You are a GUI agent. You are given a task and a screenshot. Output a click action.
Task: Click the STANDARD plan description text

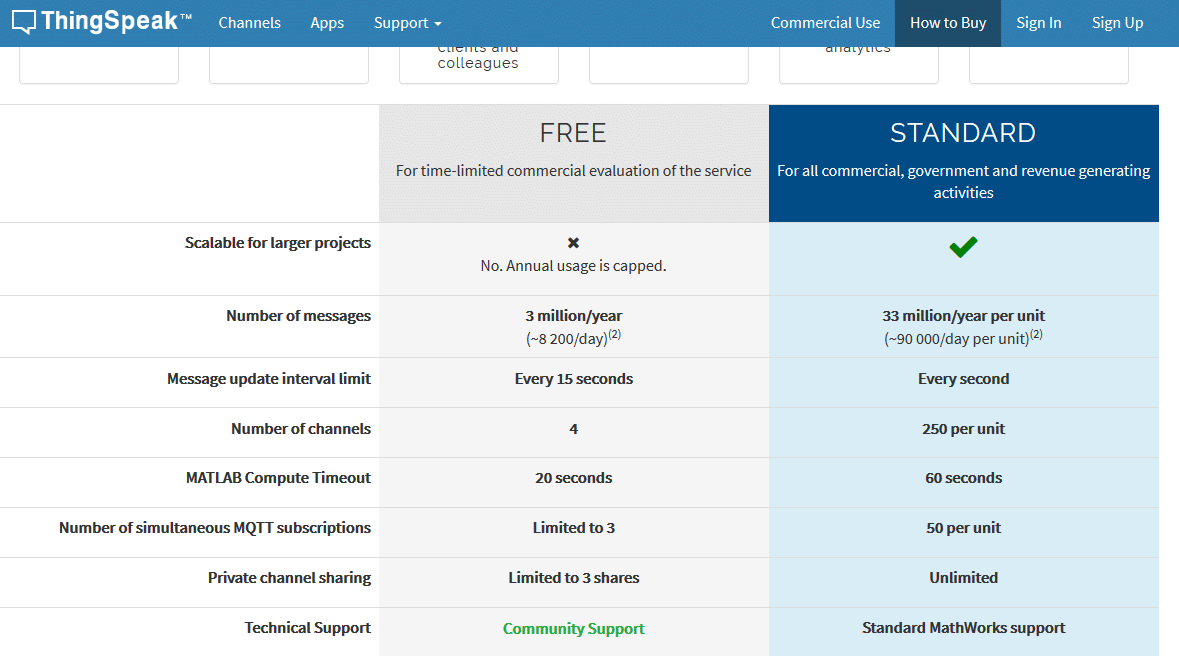coord(963,182)
